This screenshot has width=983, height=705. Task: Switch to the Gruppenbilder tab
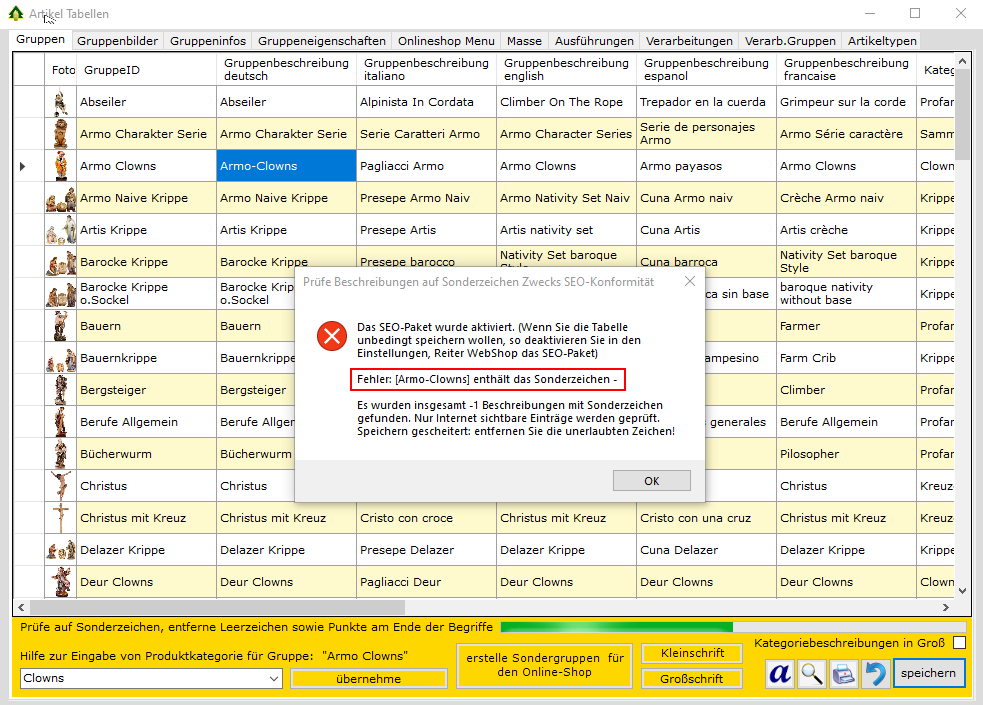click(117, 41)
